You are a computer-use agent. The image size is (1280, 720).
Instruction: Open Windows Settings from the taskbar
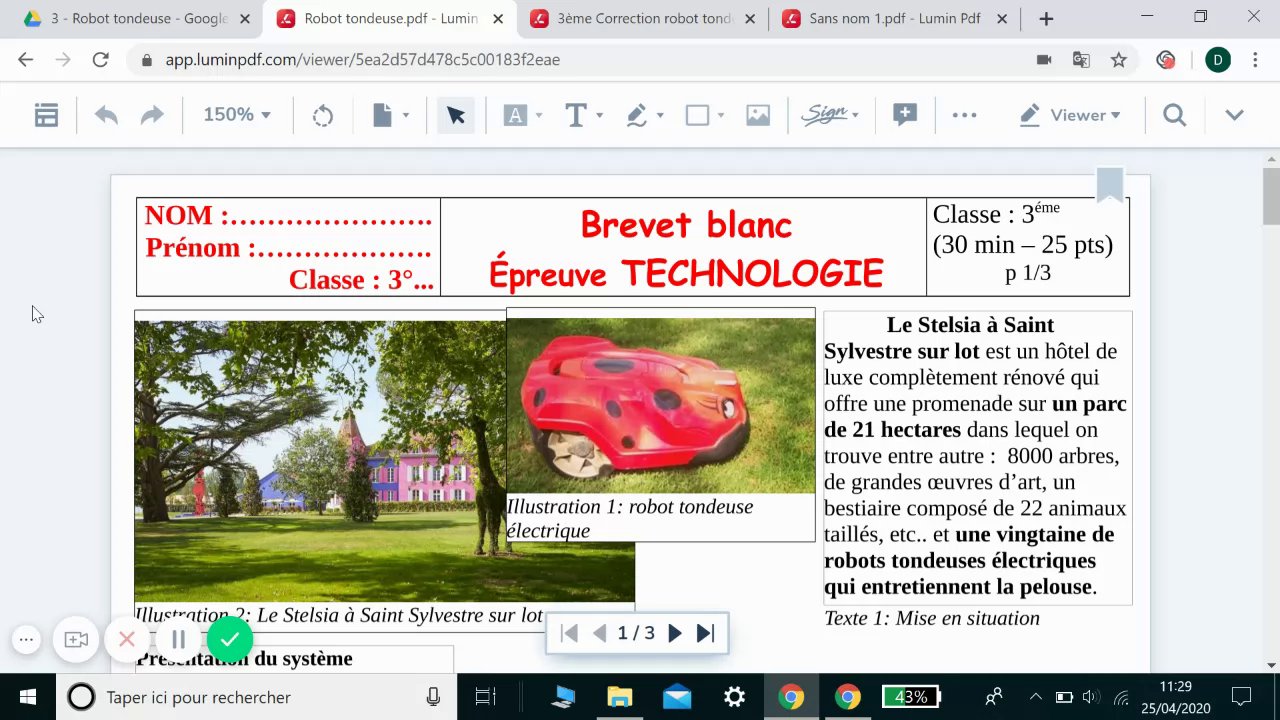pyautogui.click(x=734, y=697)
